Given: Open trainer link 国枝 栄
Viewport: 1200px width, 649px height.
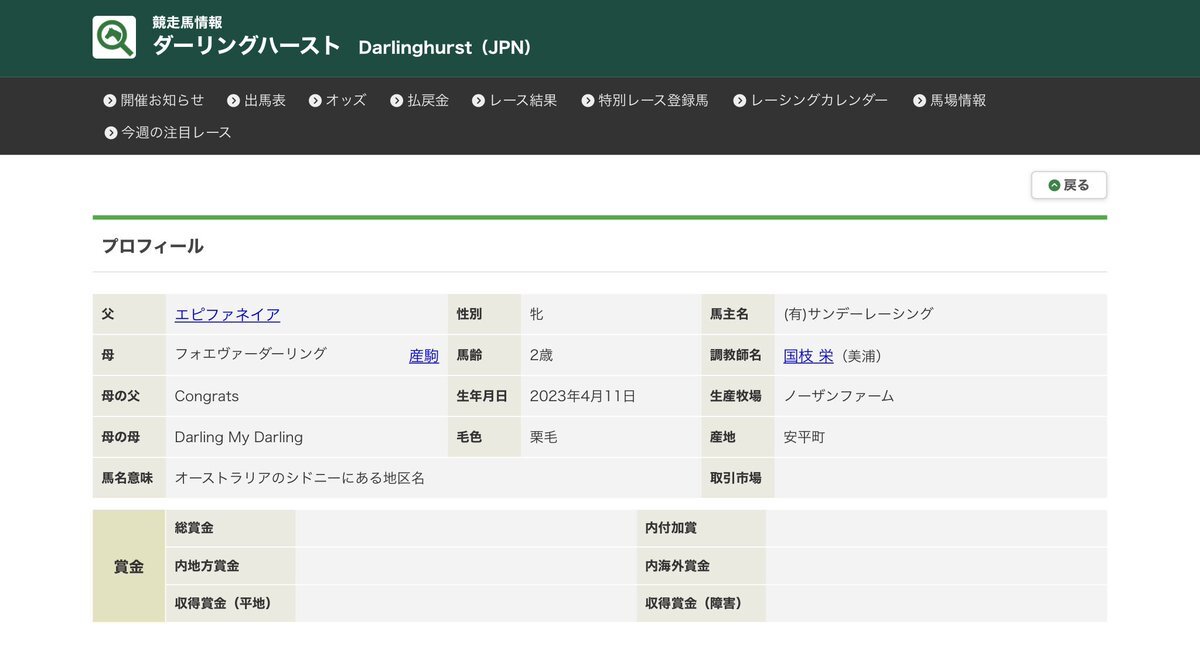Looking at the screenshot, I should coord(808,356).
